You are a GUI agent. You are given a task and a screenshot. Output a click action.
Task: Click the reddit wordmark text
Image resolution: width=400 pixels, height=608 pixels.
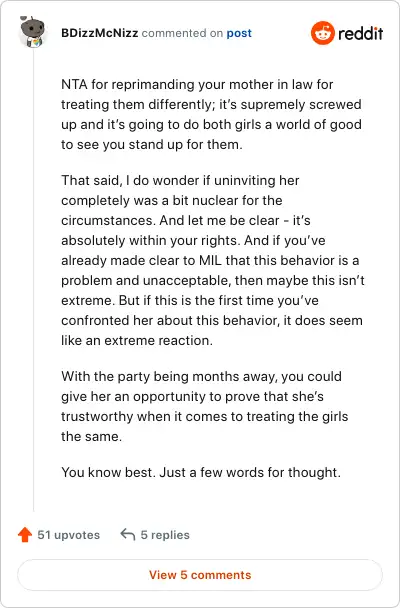(360, 34)
